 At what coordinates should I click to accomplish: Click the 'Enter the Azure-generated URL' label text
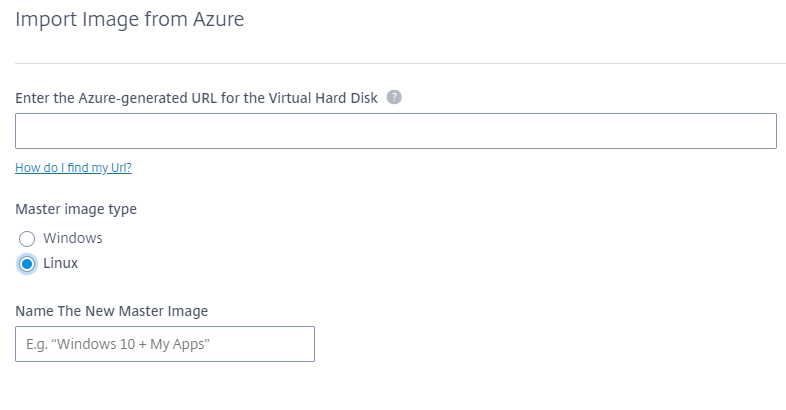tap(196, 97)
